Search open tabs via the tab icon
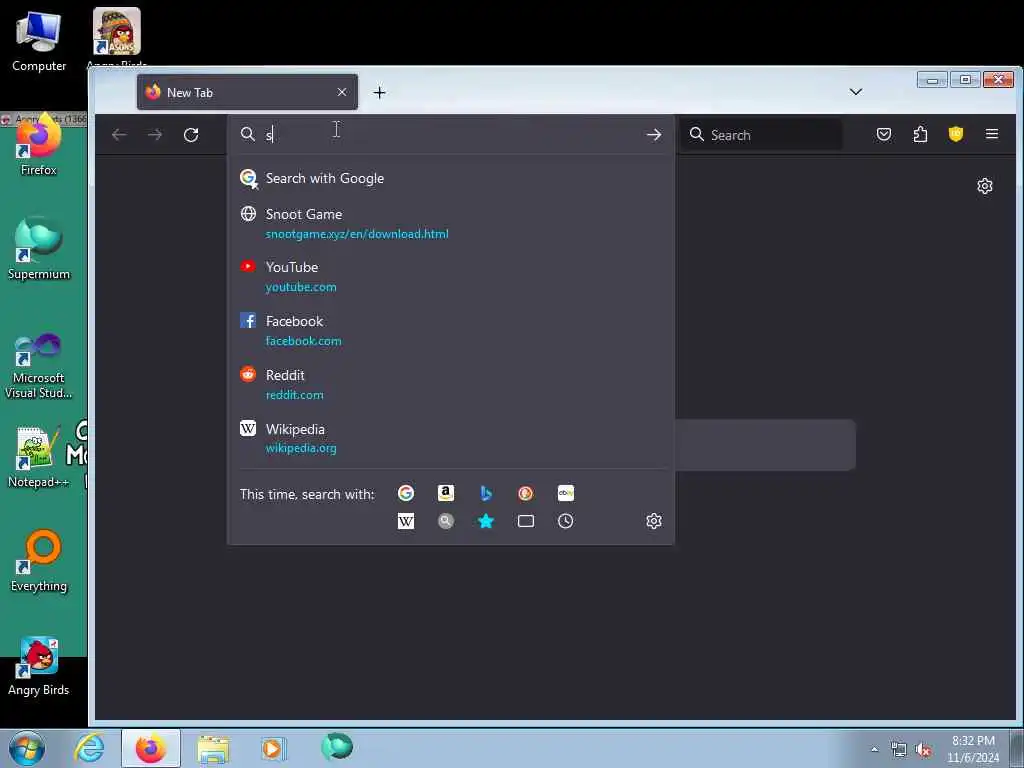This screenshot has width=1024, height=768. [x=526, y=521]
